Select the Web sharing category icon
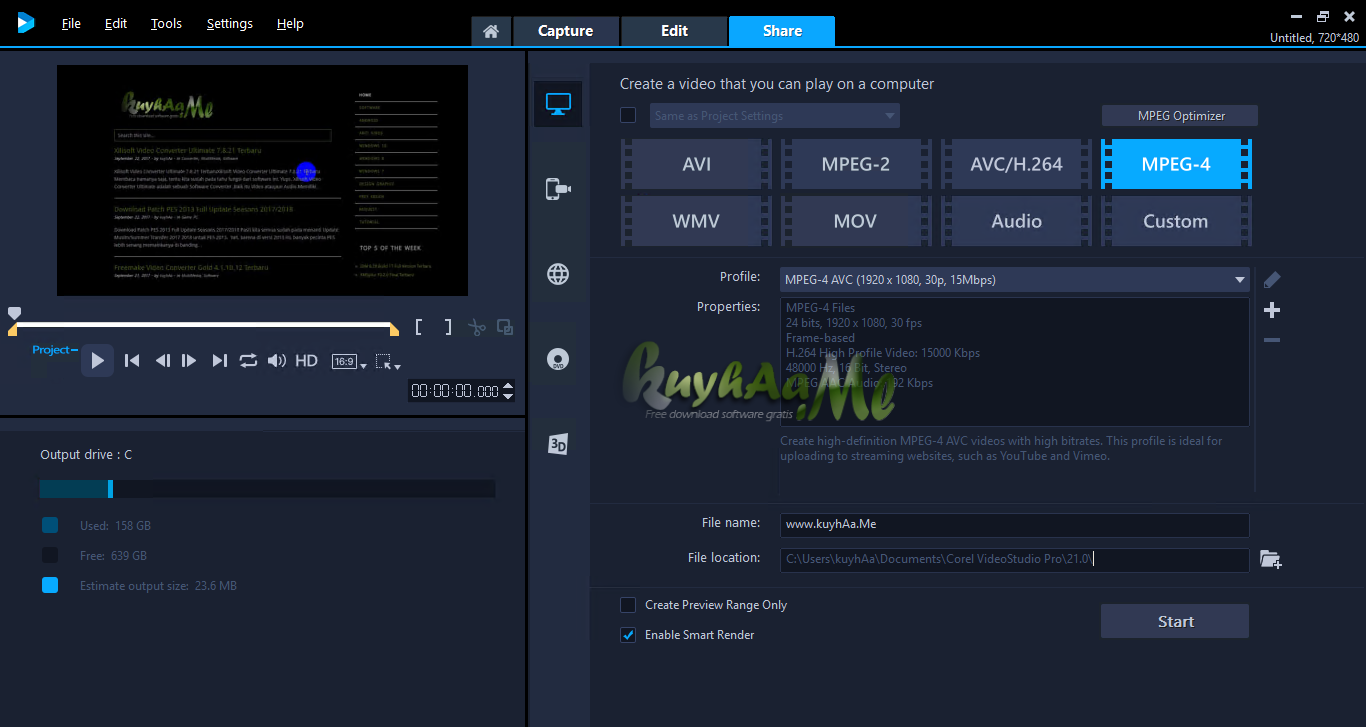This screenshot has height=727, width=1366. pos(558,275)
